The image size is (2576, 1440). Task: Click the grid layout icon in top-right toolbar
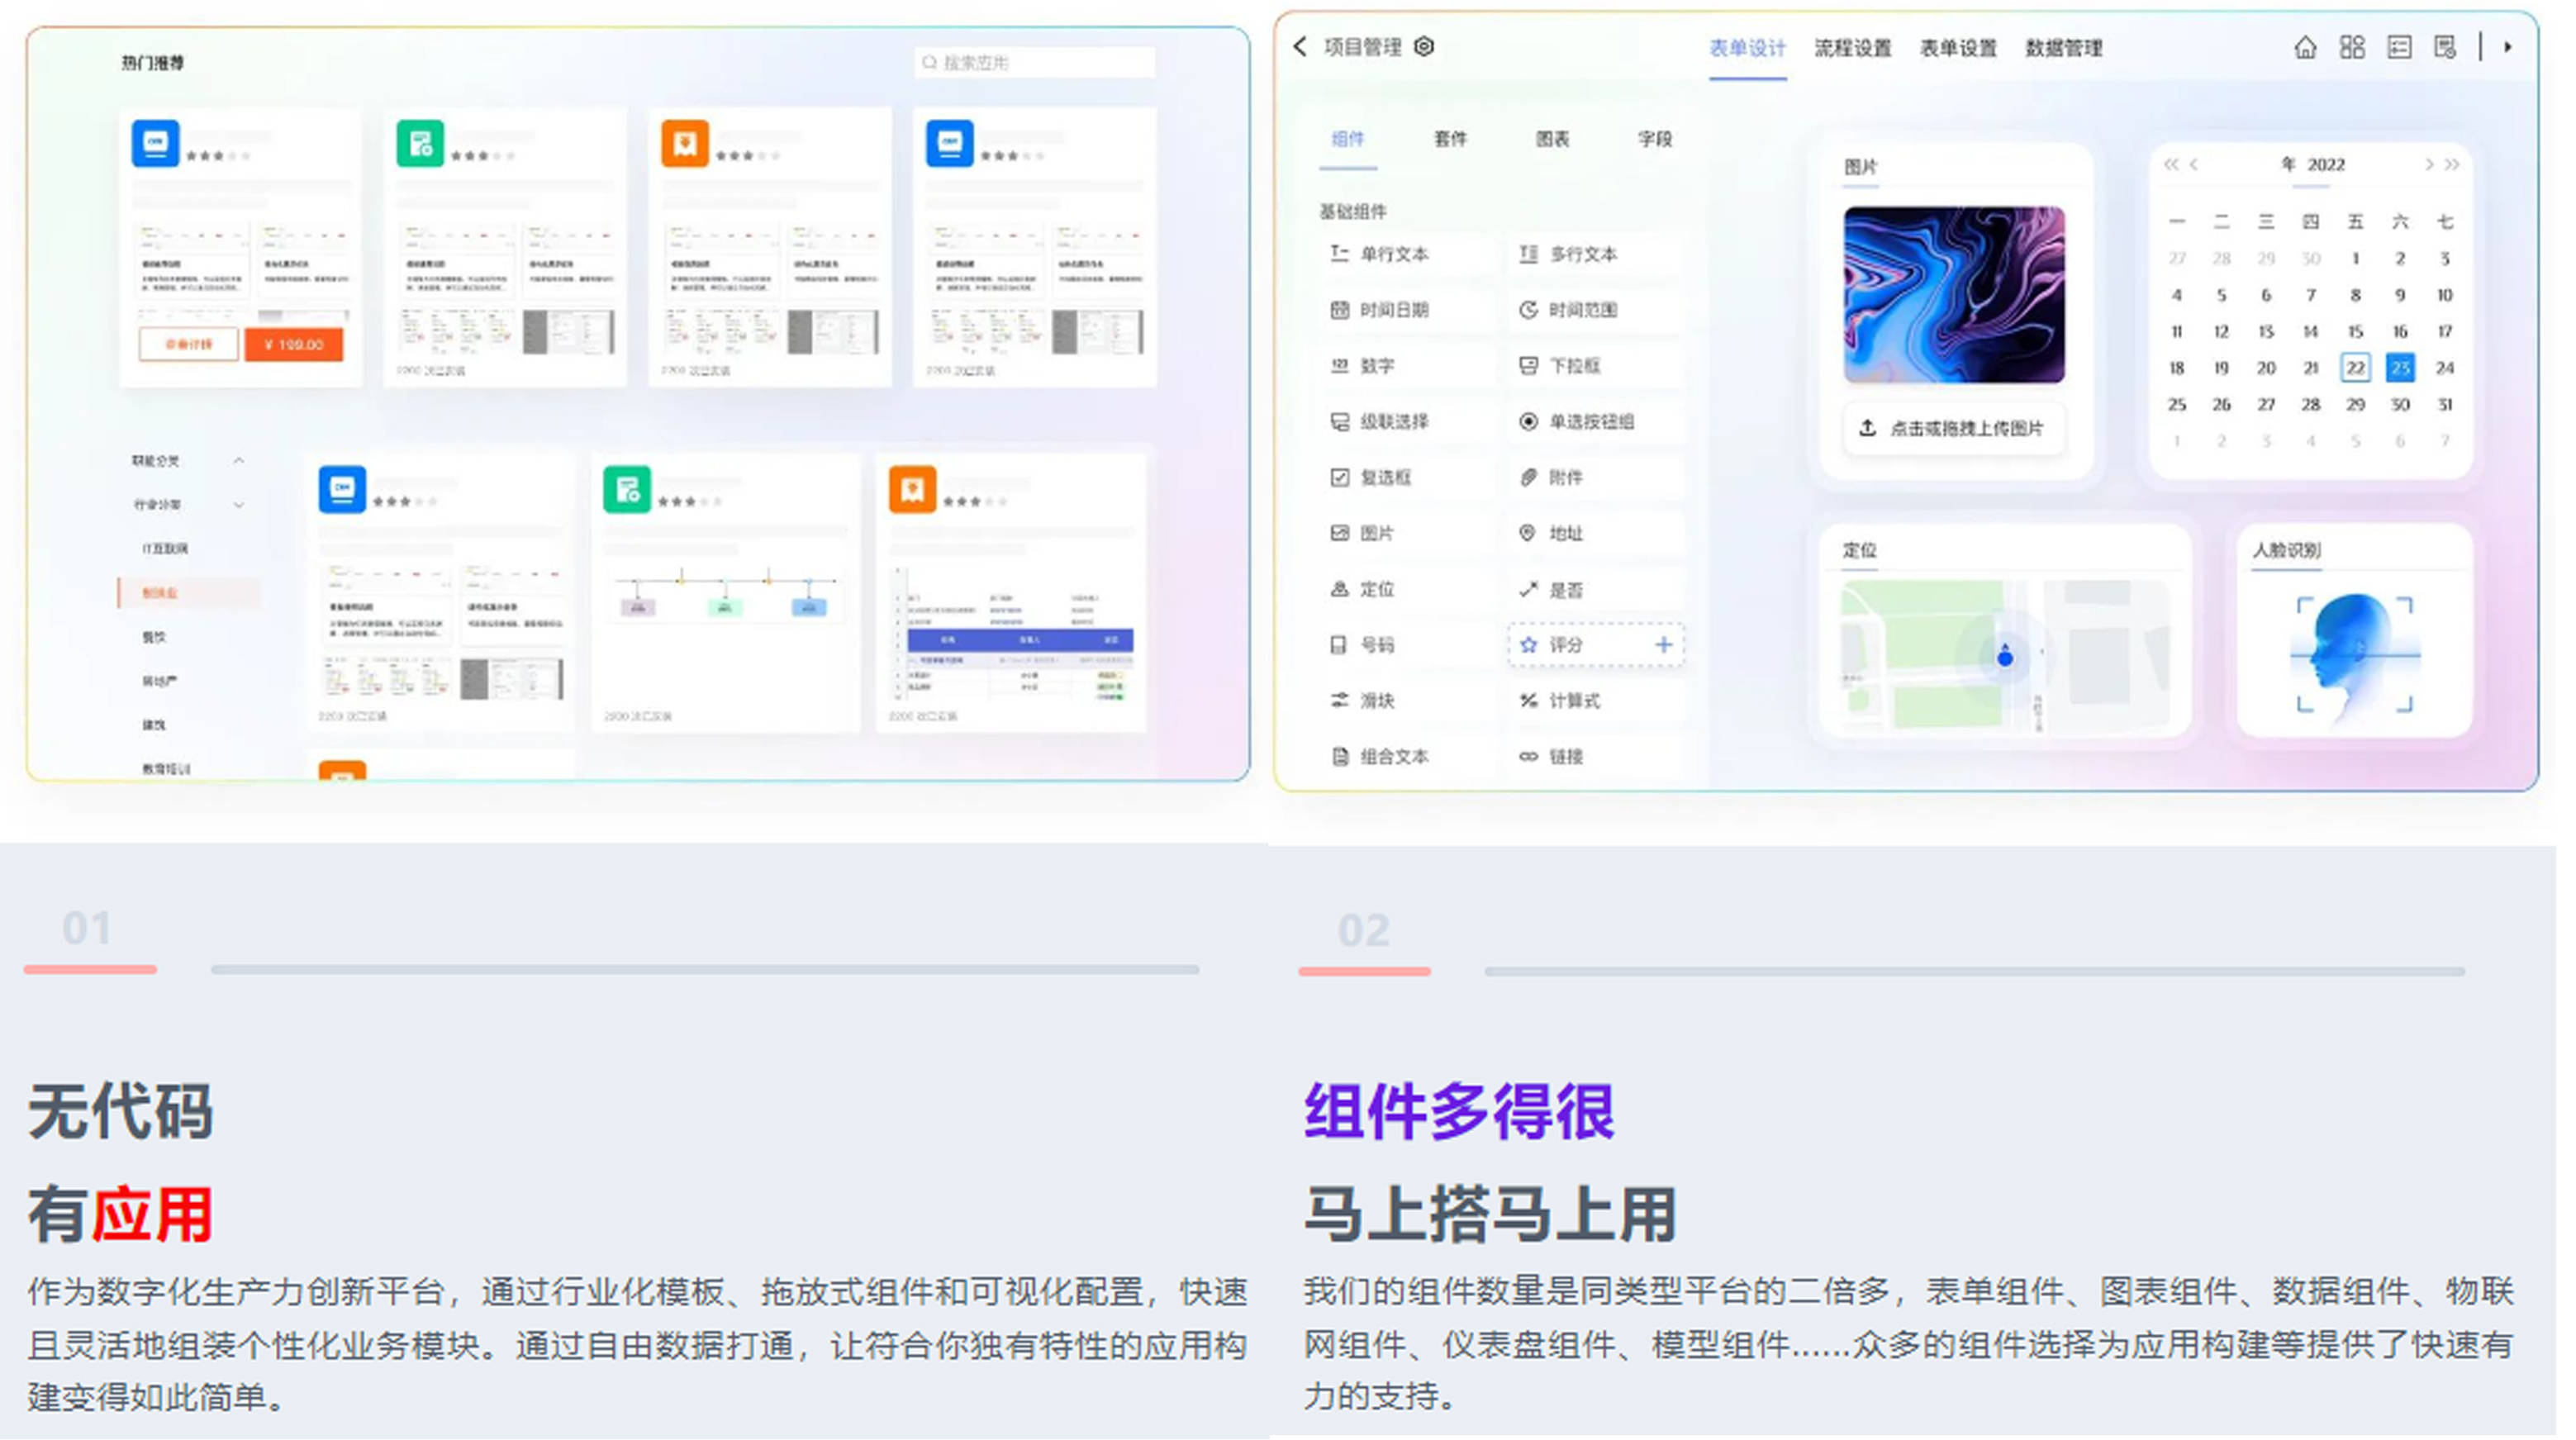(x=2353, y=47)
